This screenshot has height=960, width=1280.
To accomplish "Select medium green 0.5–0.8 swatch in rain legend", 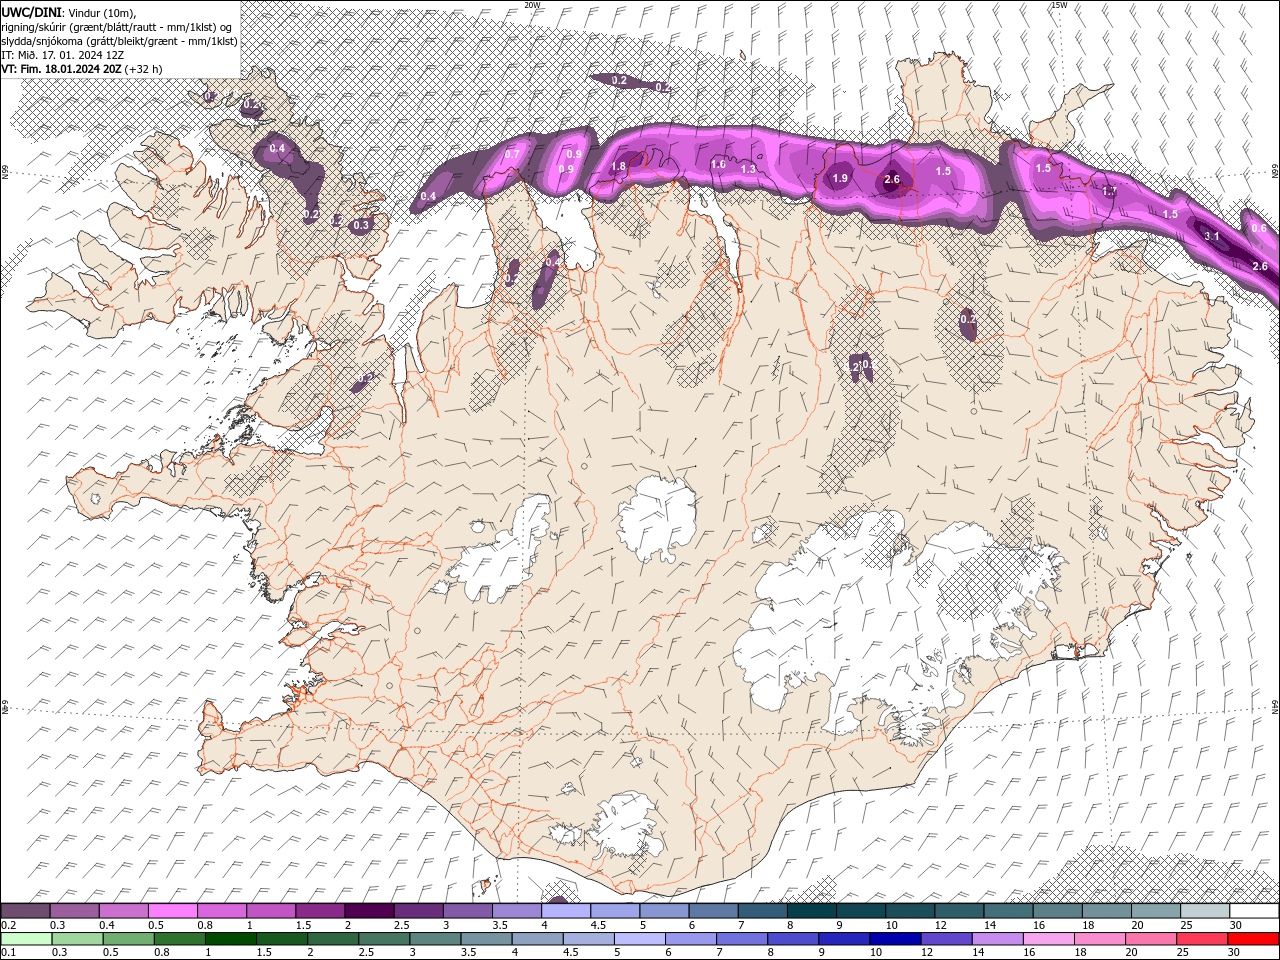I will pos(129,939).
